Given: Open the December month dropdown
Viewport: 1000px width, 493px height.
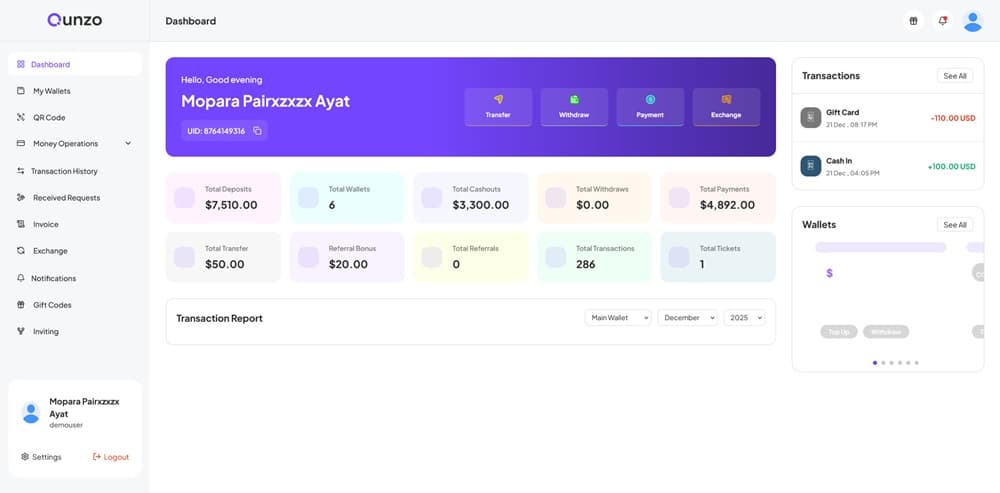Looking at the screenshot, I should coord(687,318).
